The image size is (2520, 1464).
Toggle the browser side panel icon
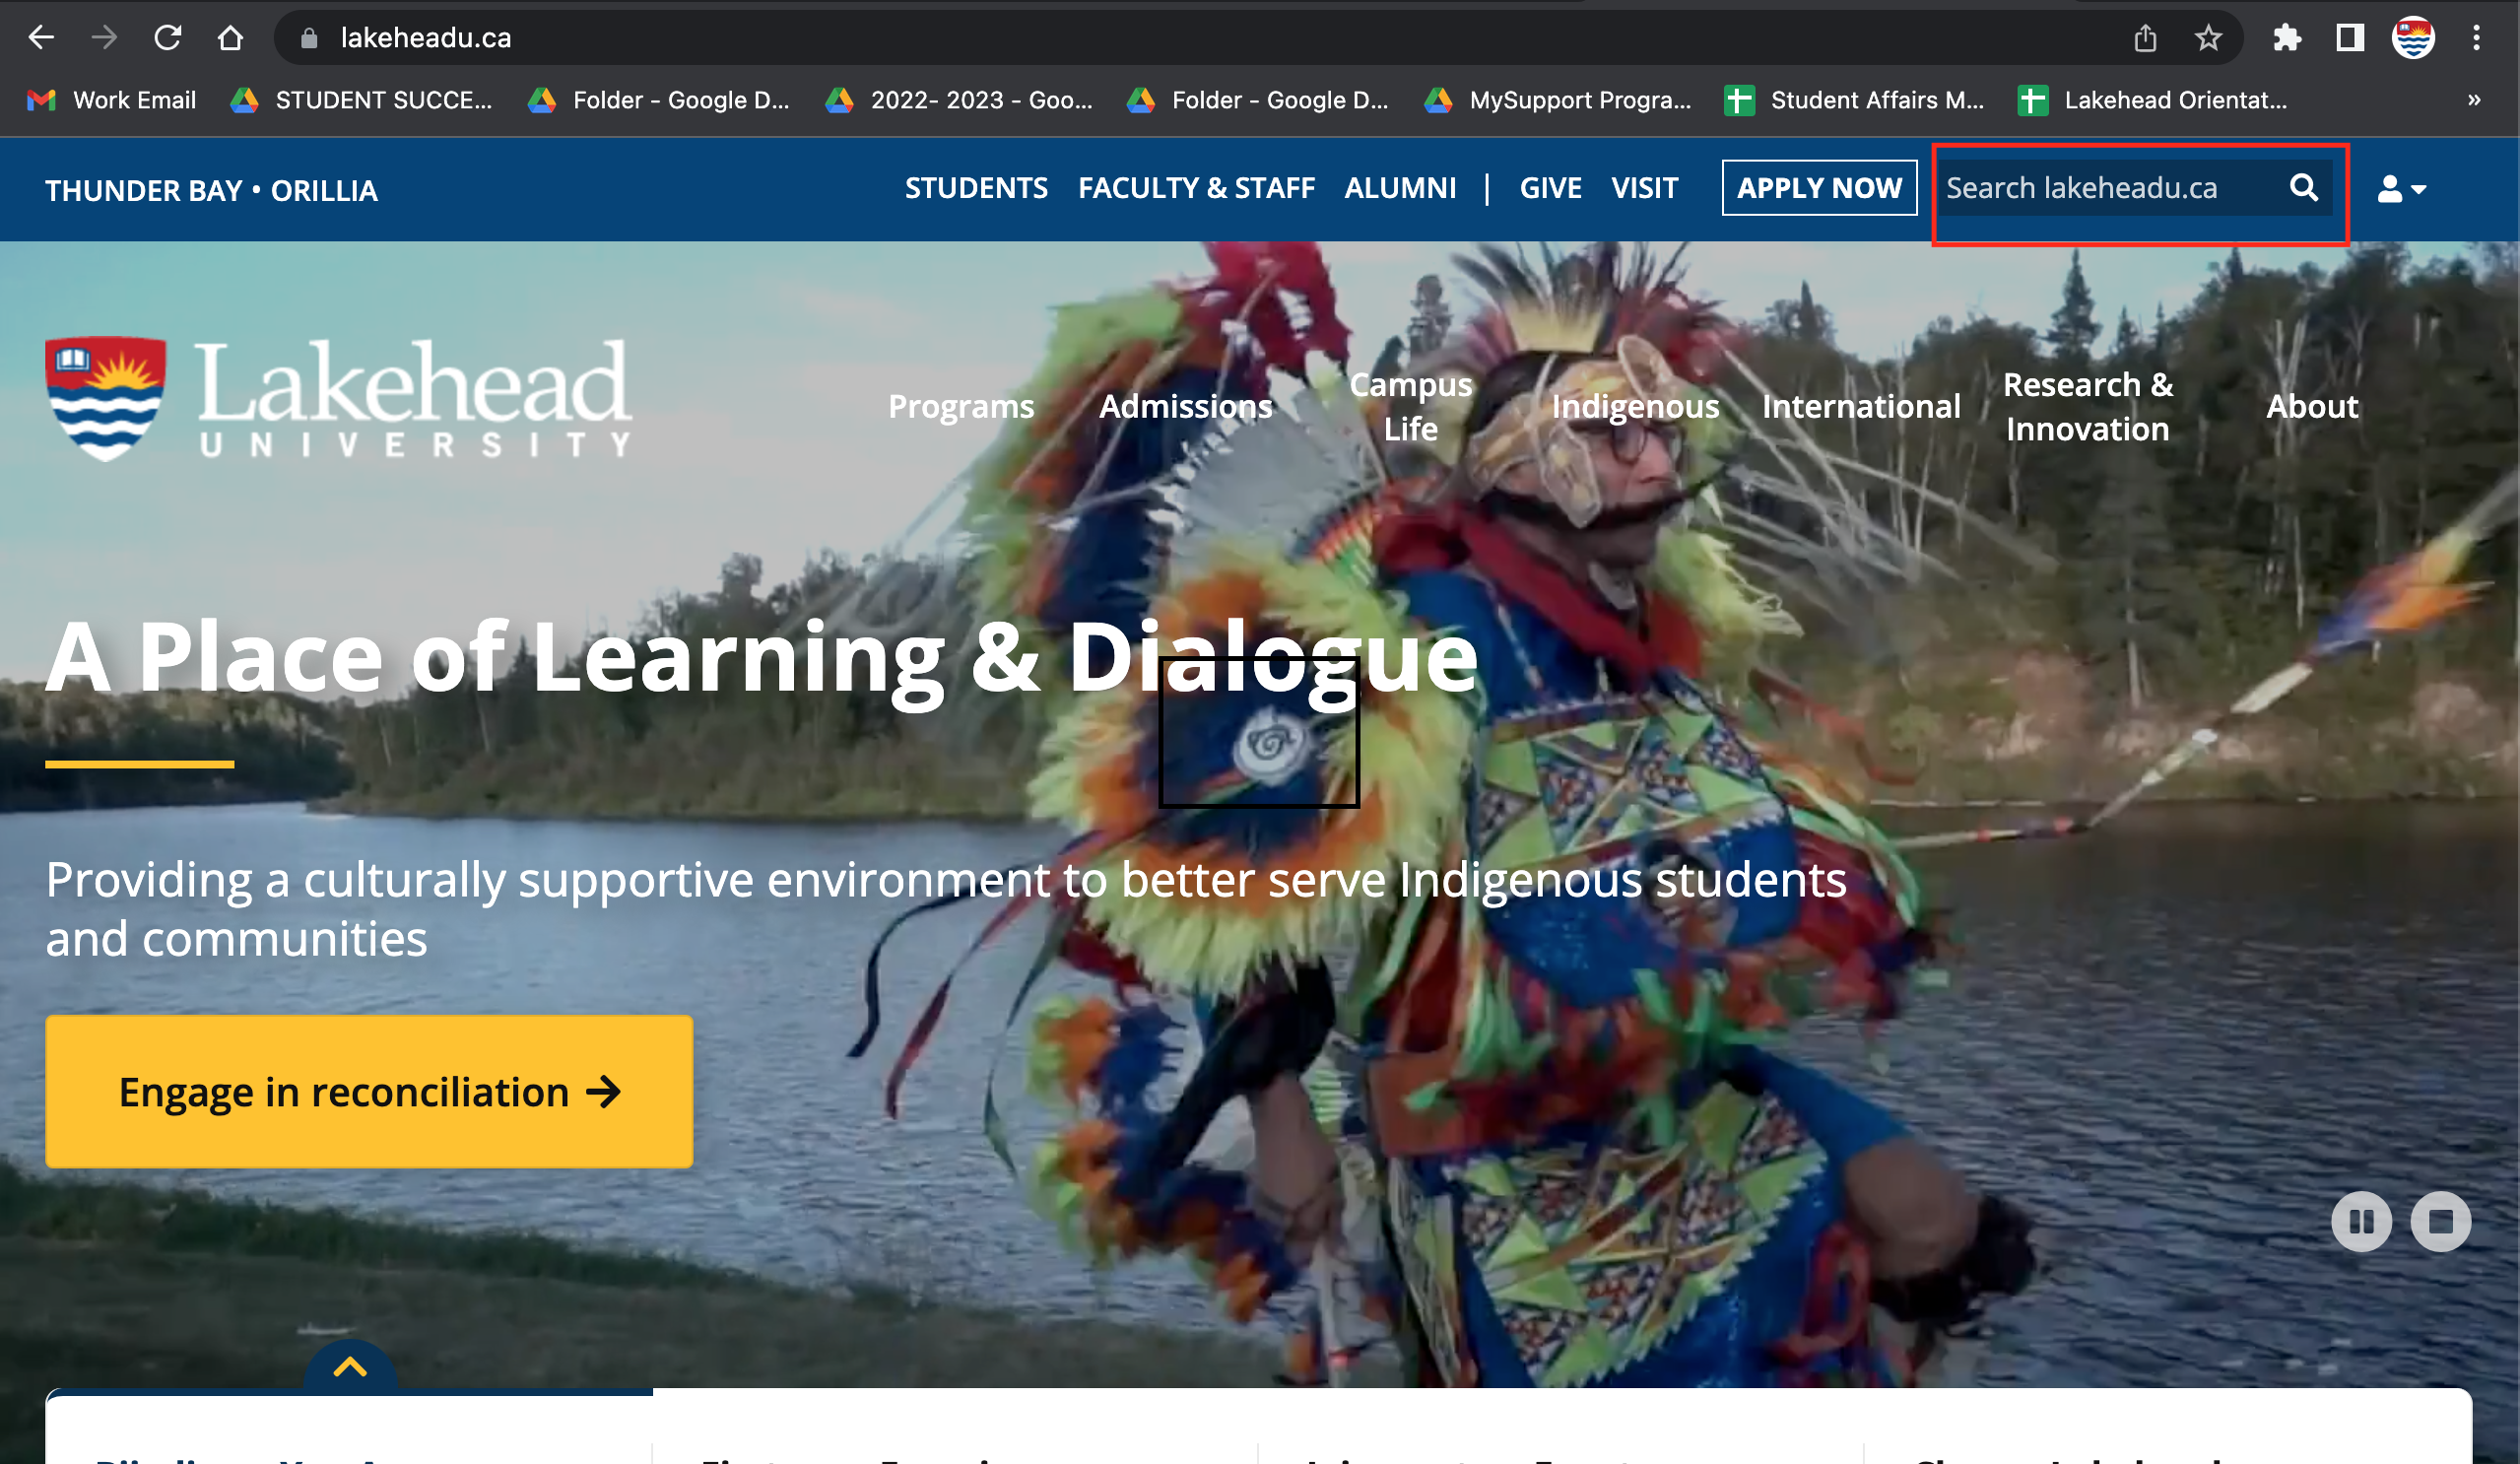[x=2350, y=38]
